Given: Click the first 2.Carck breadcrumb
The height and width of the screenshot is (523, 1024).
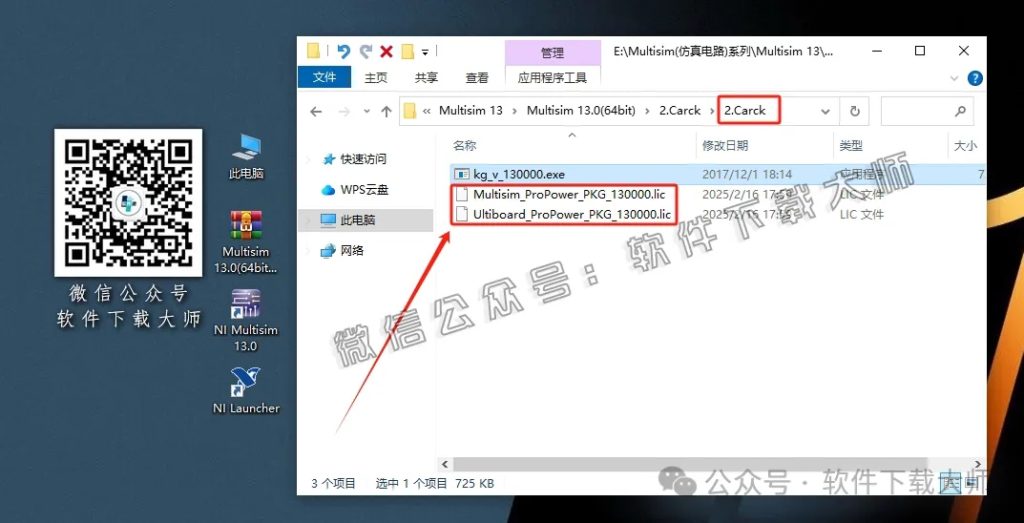Looking at the screenshot, I should [x=680, y=110].
